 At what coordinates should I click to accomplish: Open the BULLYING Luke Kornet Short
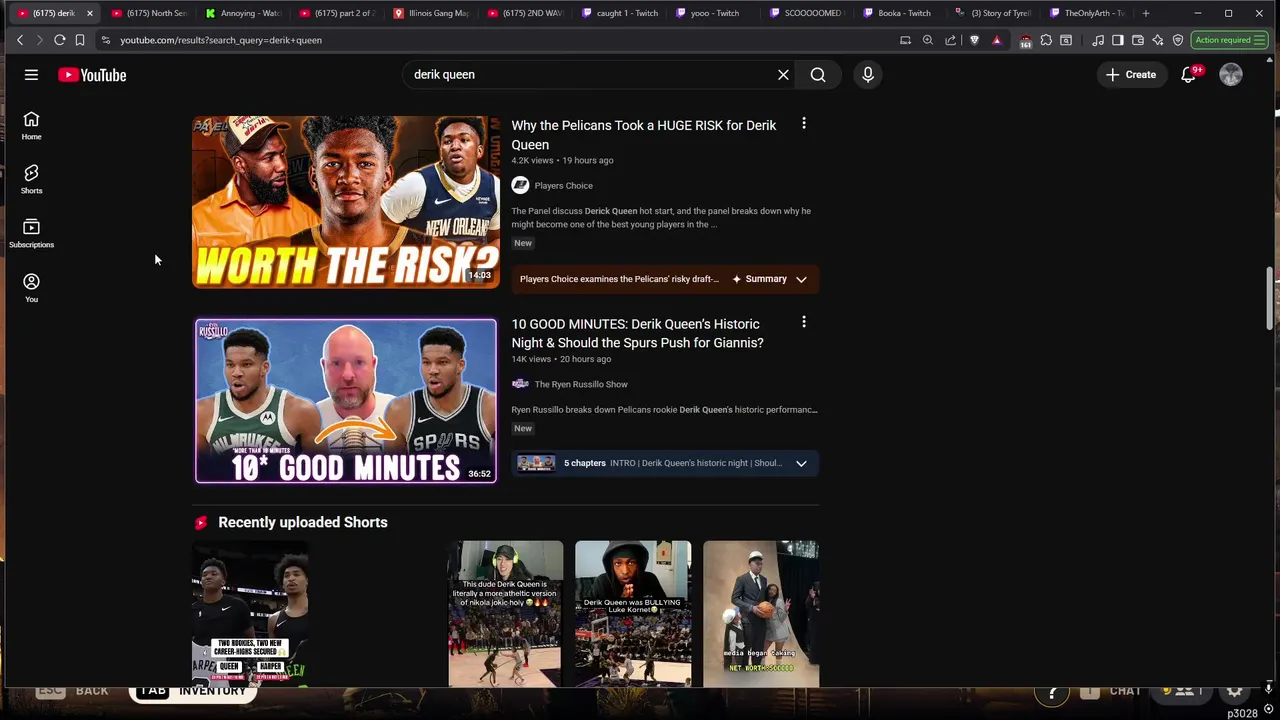[633, 614]
